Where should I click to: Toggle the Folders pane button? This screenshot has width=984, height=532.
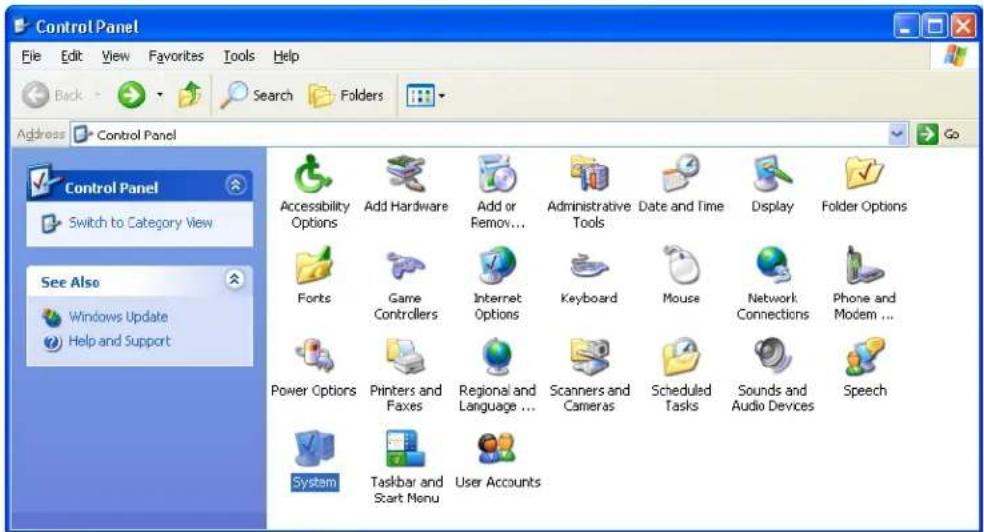point(346,95)
